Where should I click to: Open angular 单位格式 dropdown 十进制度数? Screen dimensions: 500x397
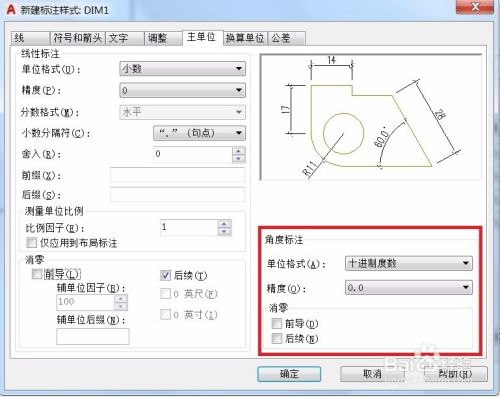(409, 263)
